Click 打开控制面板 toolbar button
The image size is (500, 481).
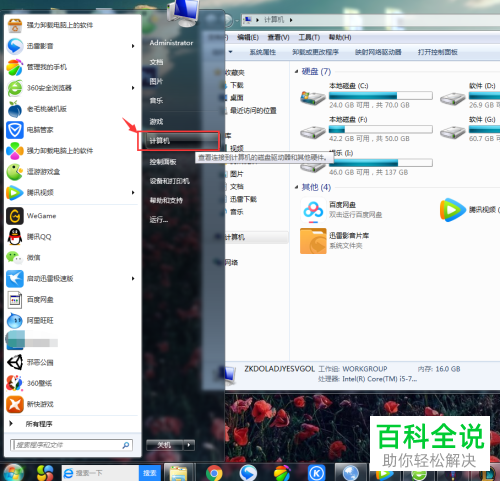tap(437, 52)
